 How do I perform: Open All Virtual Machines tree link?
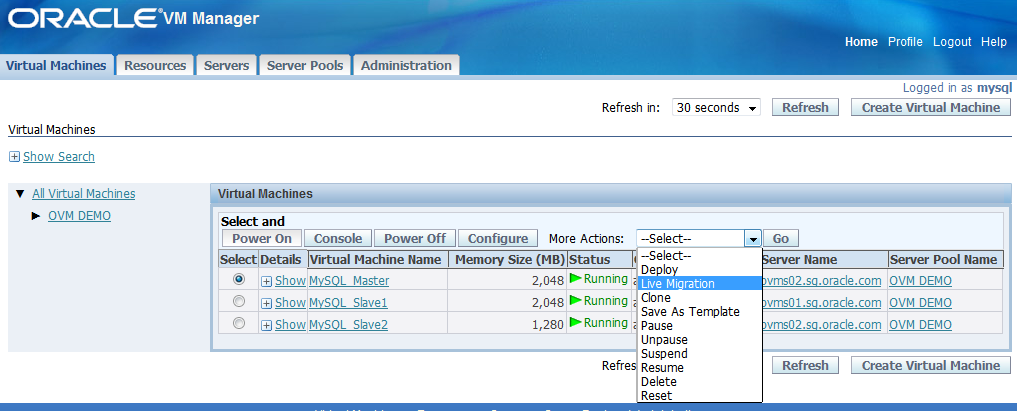(x=84, y=194)
